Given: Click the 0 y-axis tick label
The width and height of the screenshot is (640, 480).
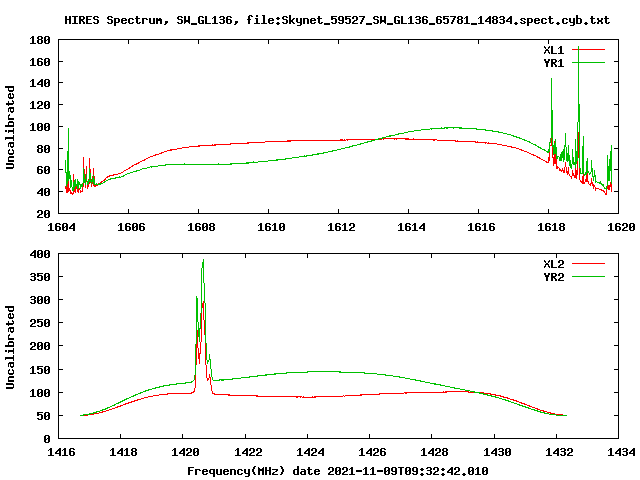Looking at the screenshot, I should coord(47,439).
